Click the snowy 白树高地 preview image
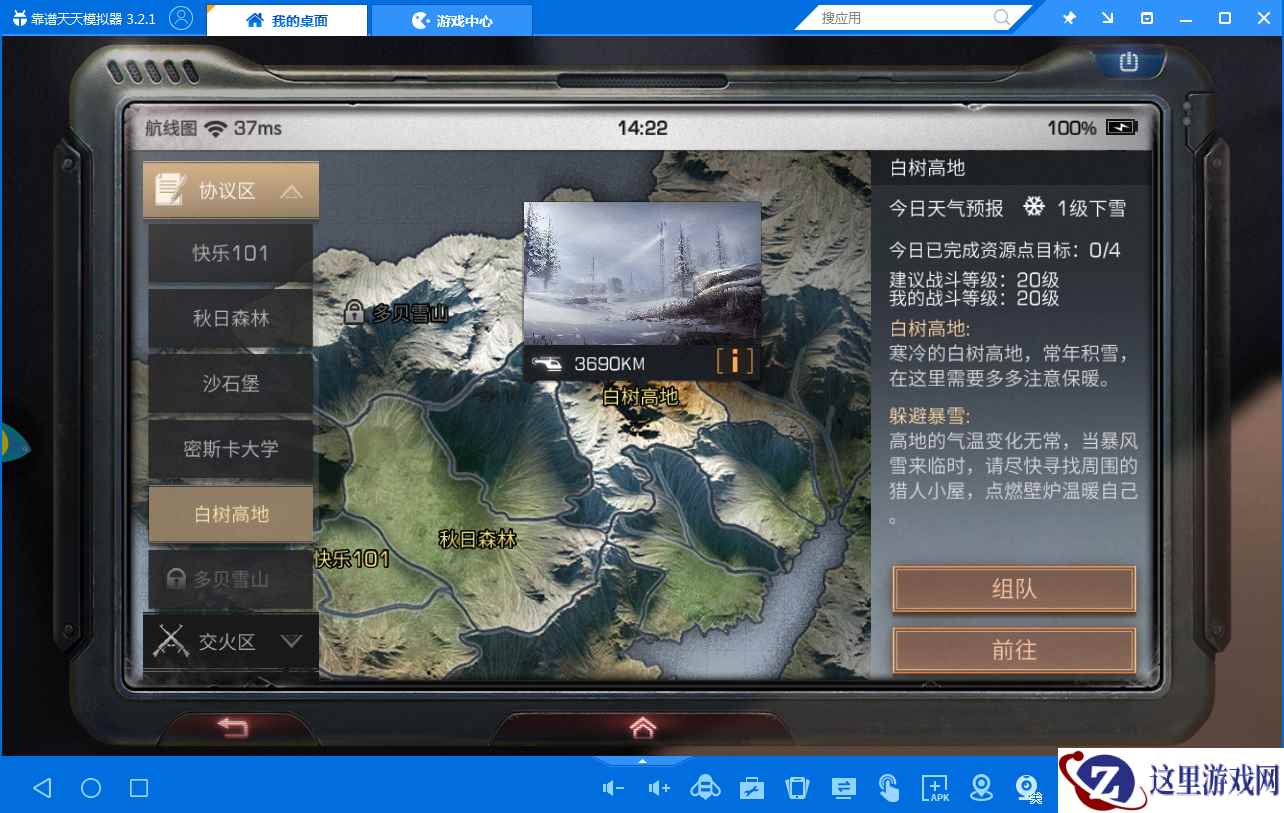Image resolution: width=1284 pixels, height=813 pixels. pos(642,273)
